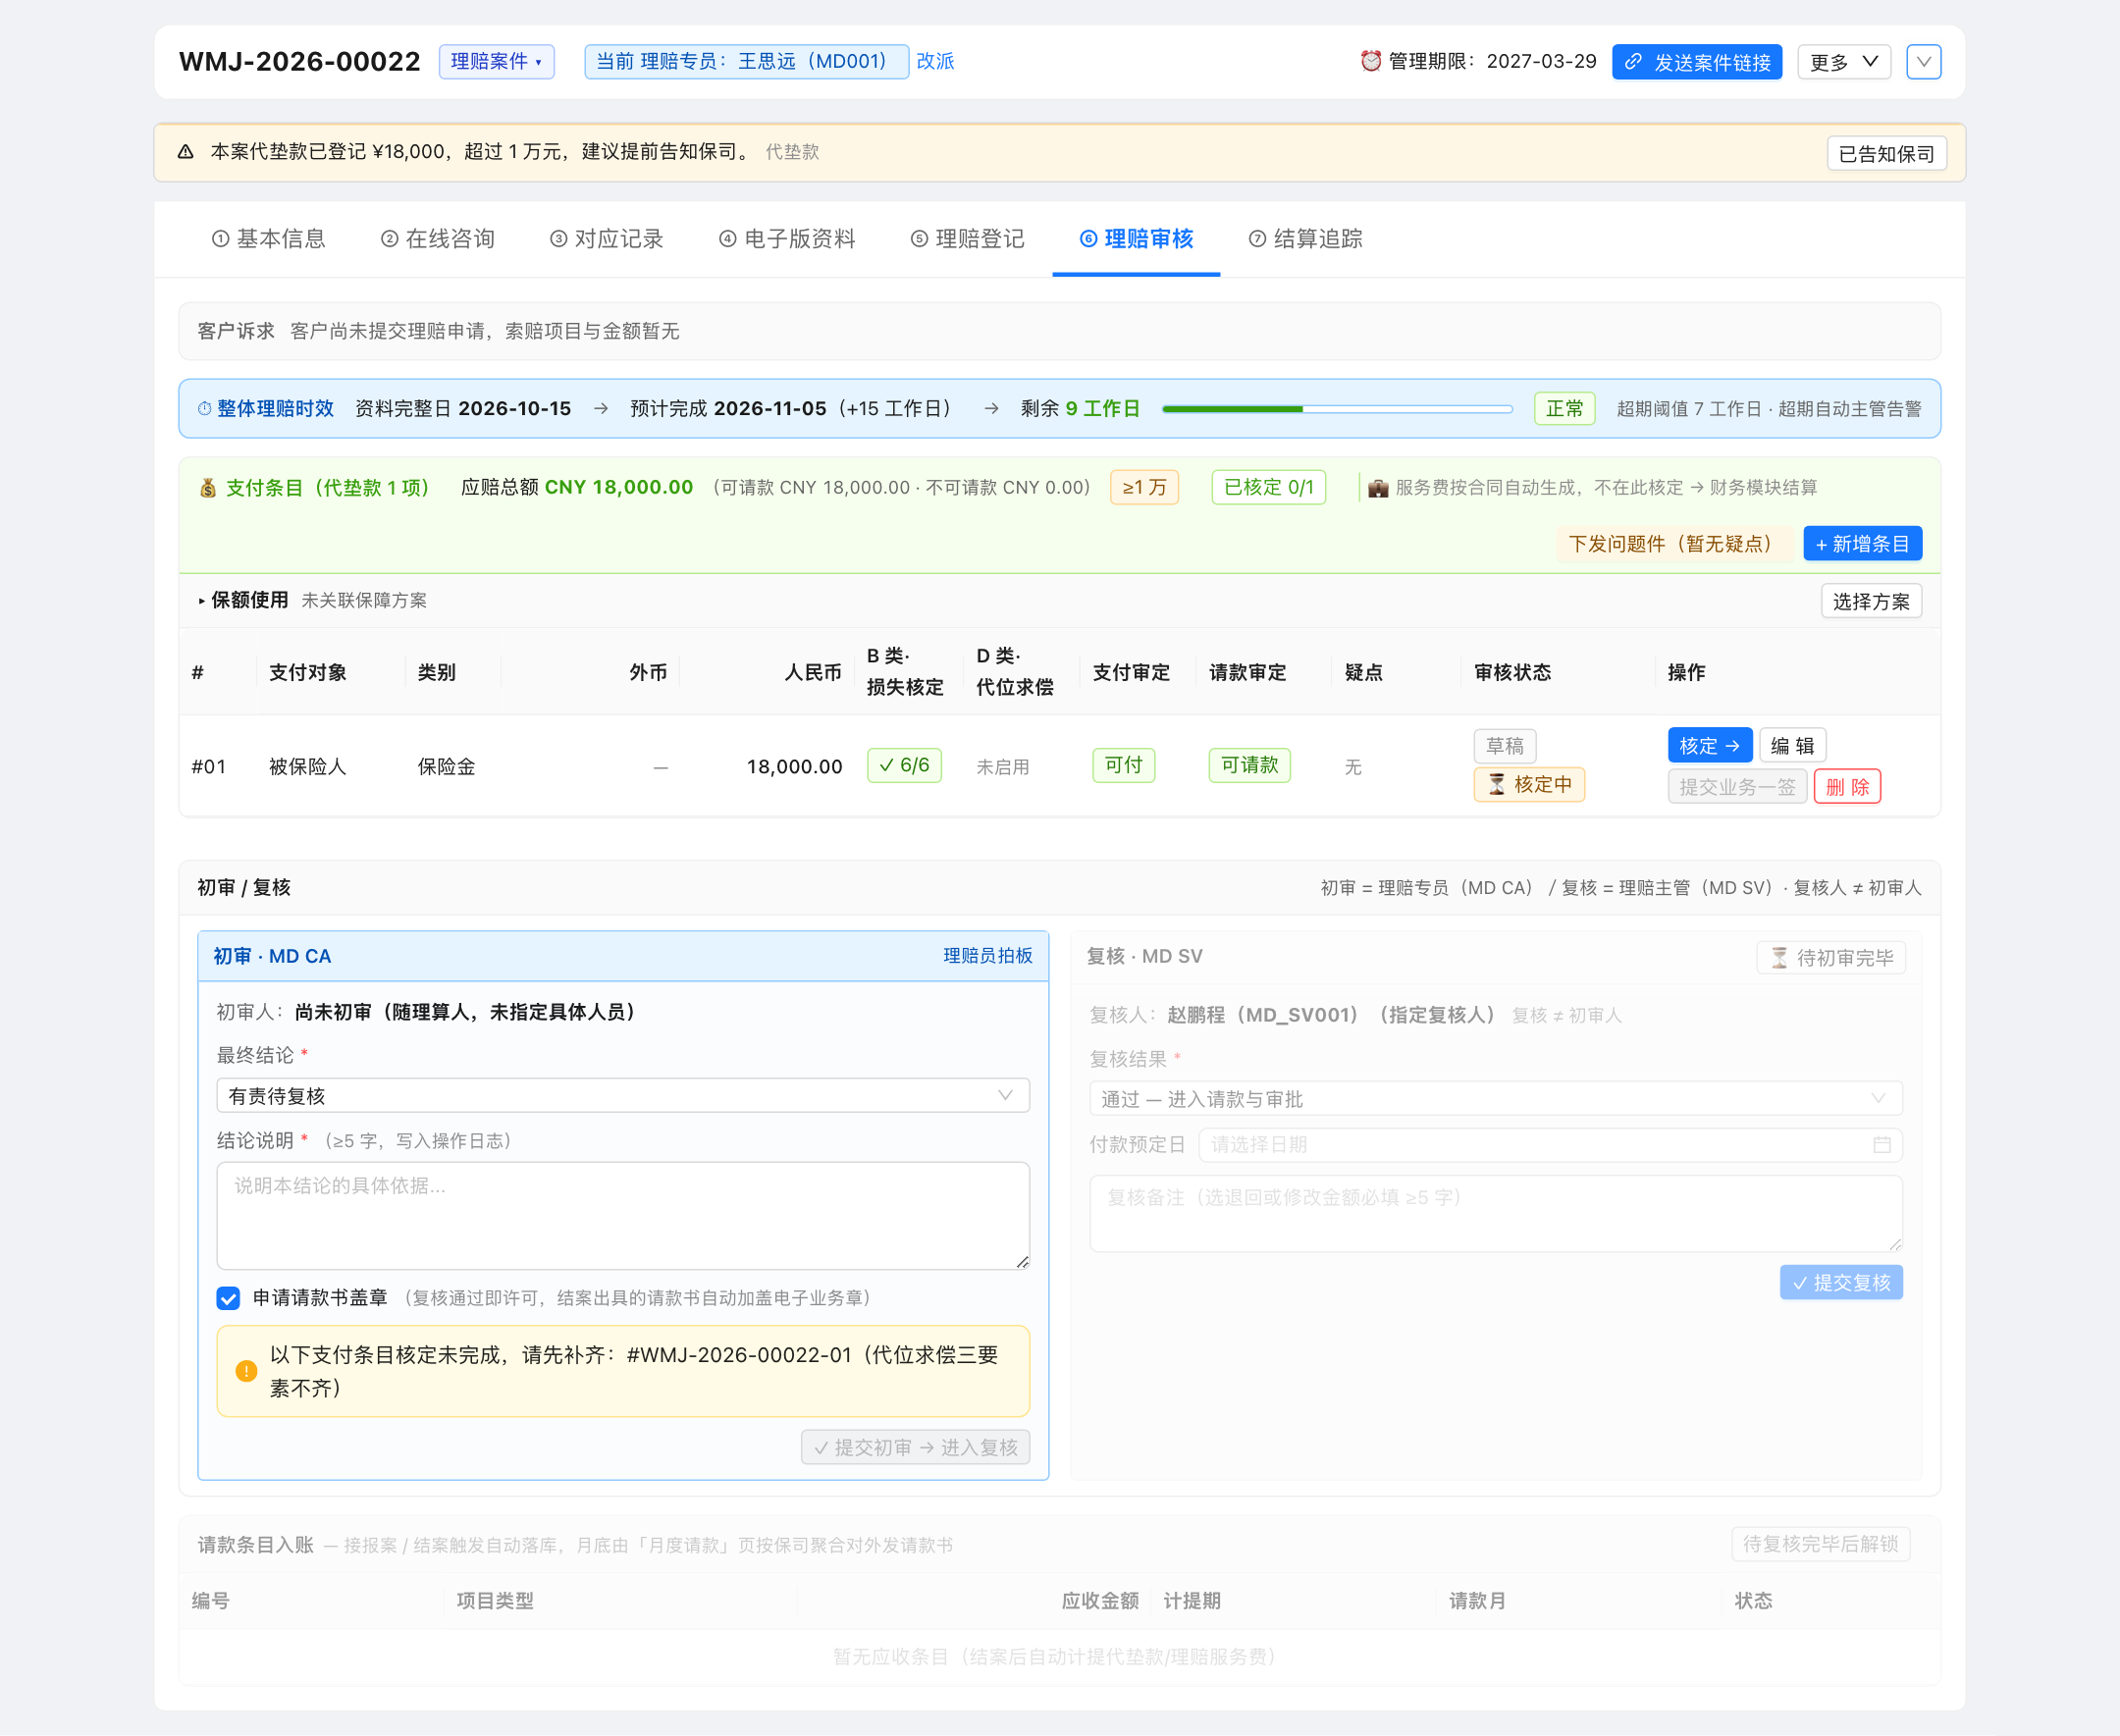Open the 更多 dropdown menu

pyautogui.click(x=1843, y=62)
